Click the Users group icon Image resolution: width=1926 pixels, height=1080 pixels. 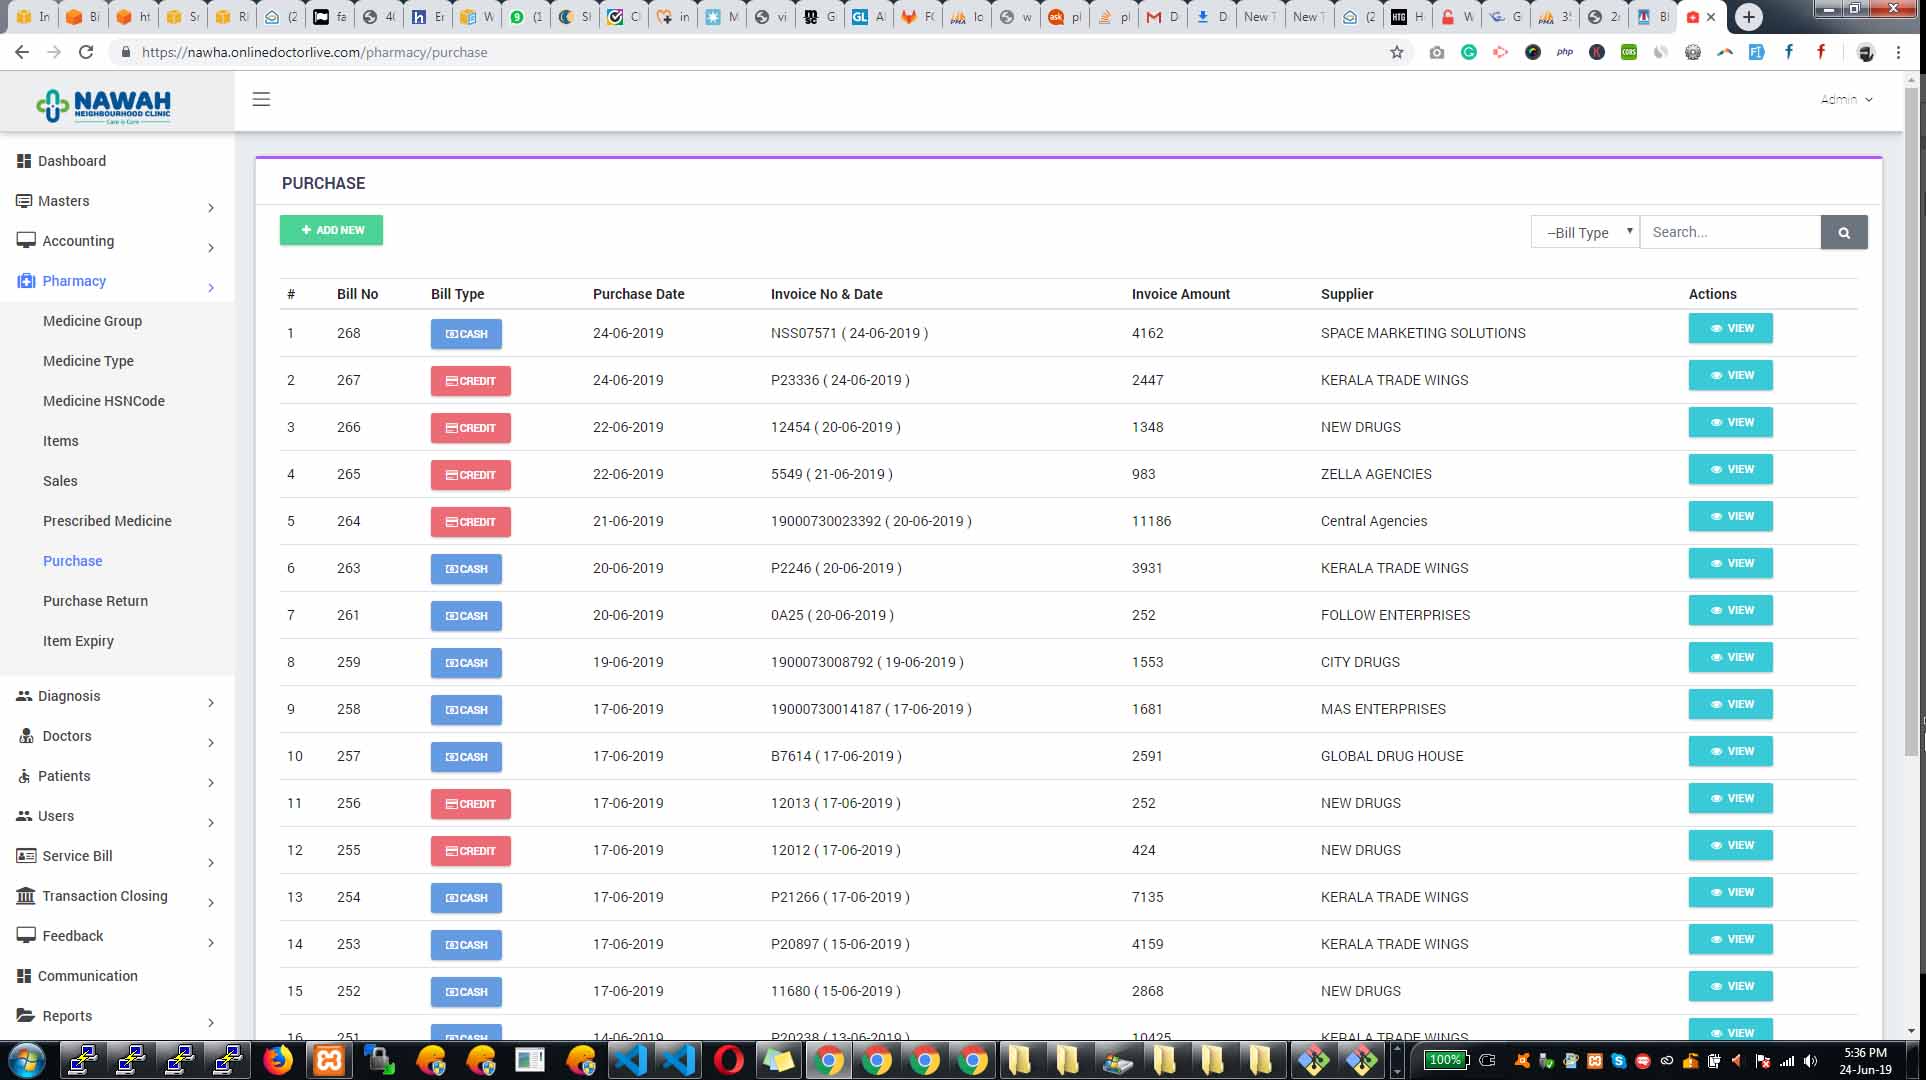click(24, 816)
